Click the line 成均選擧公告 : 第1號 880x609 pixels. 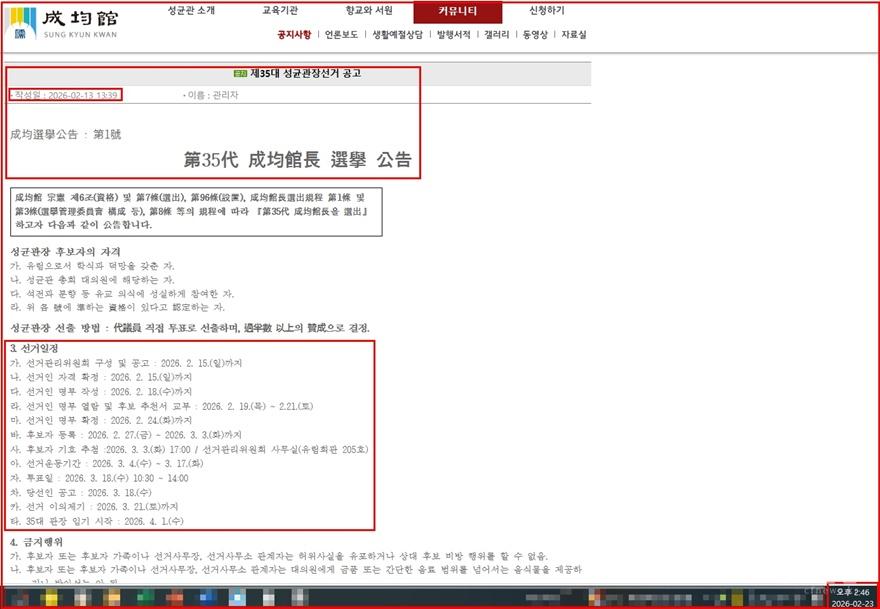point(66,135)
